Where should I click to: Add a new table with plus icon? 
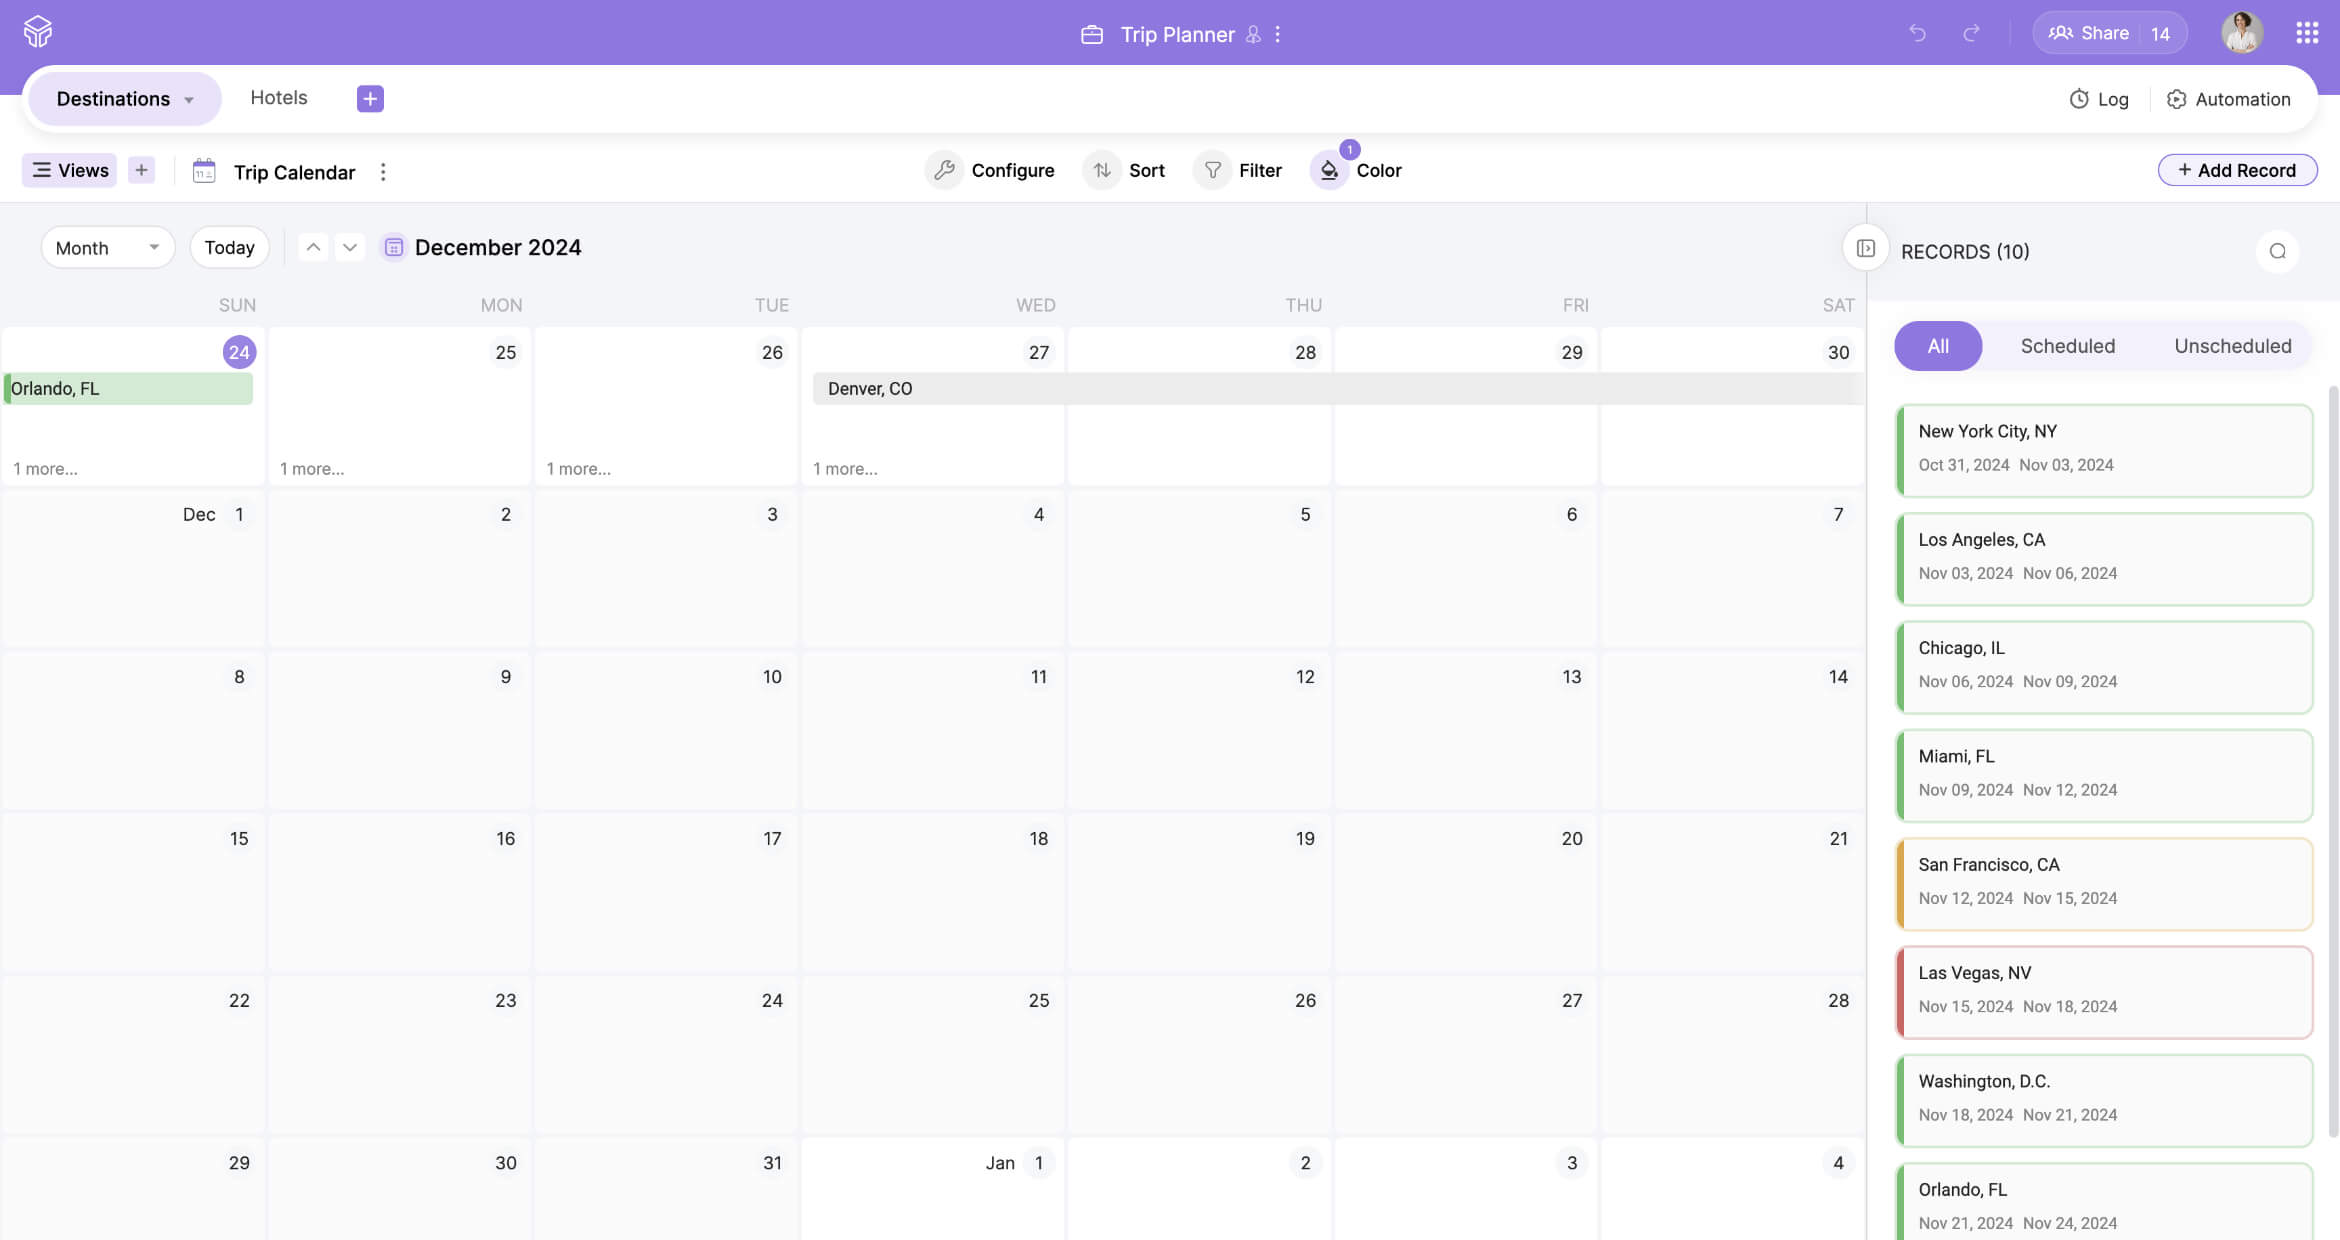370,98
